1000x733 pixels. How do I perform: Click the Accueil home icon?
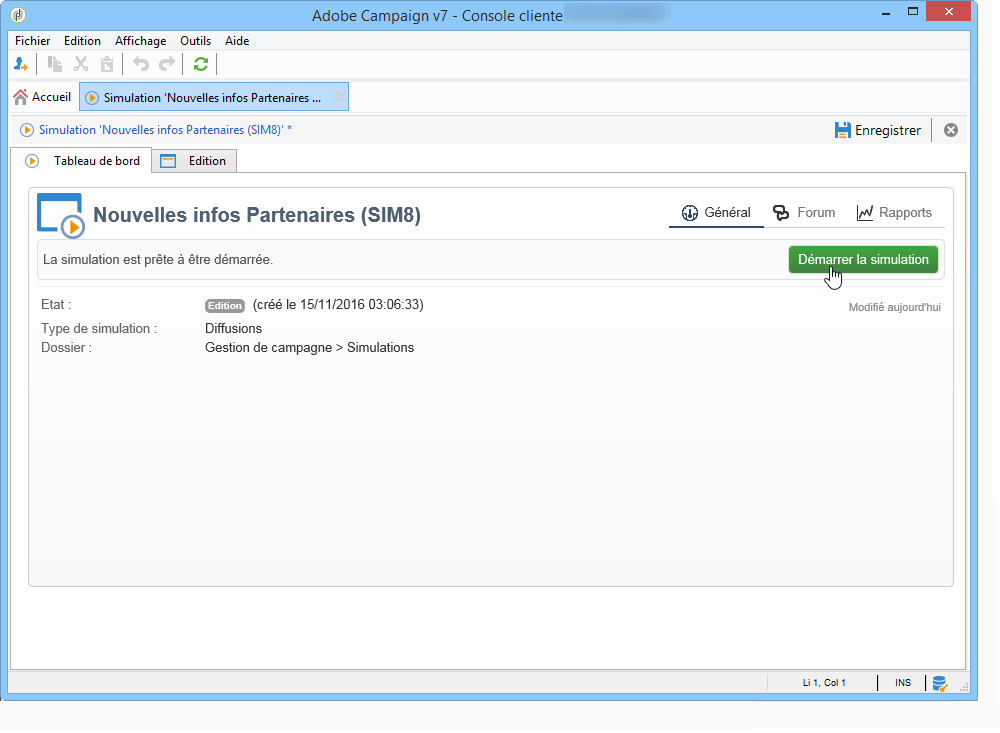20,97
